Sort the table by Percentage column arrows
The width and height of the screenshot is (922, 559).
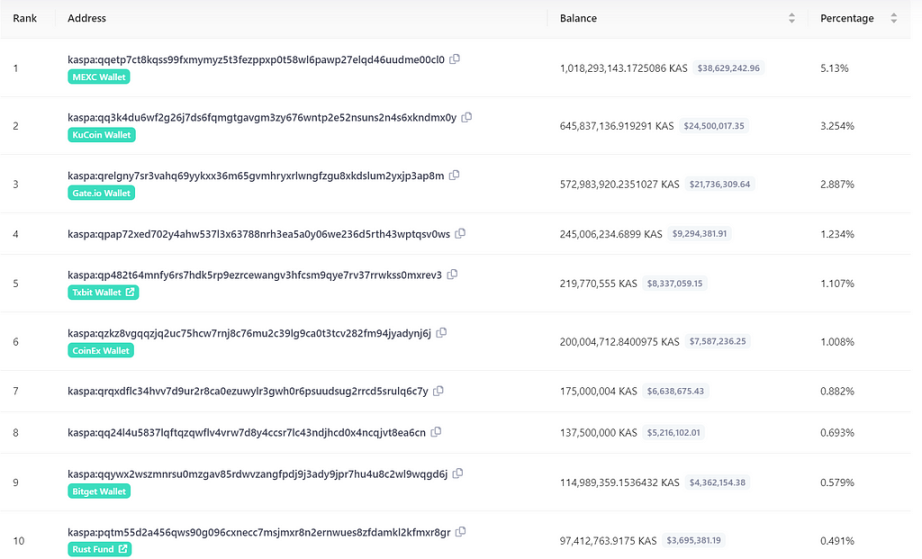pyautogui.click(x=893, y=18)
